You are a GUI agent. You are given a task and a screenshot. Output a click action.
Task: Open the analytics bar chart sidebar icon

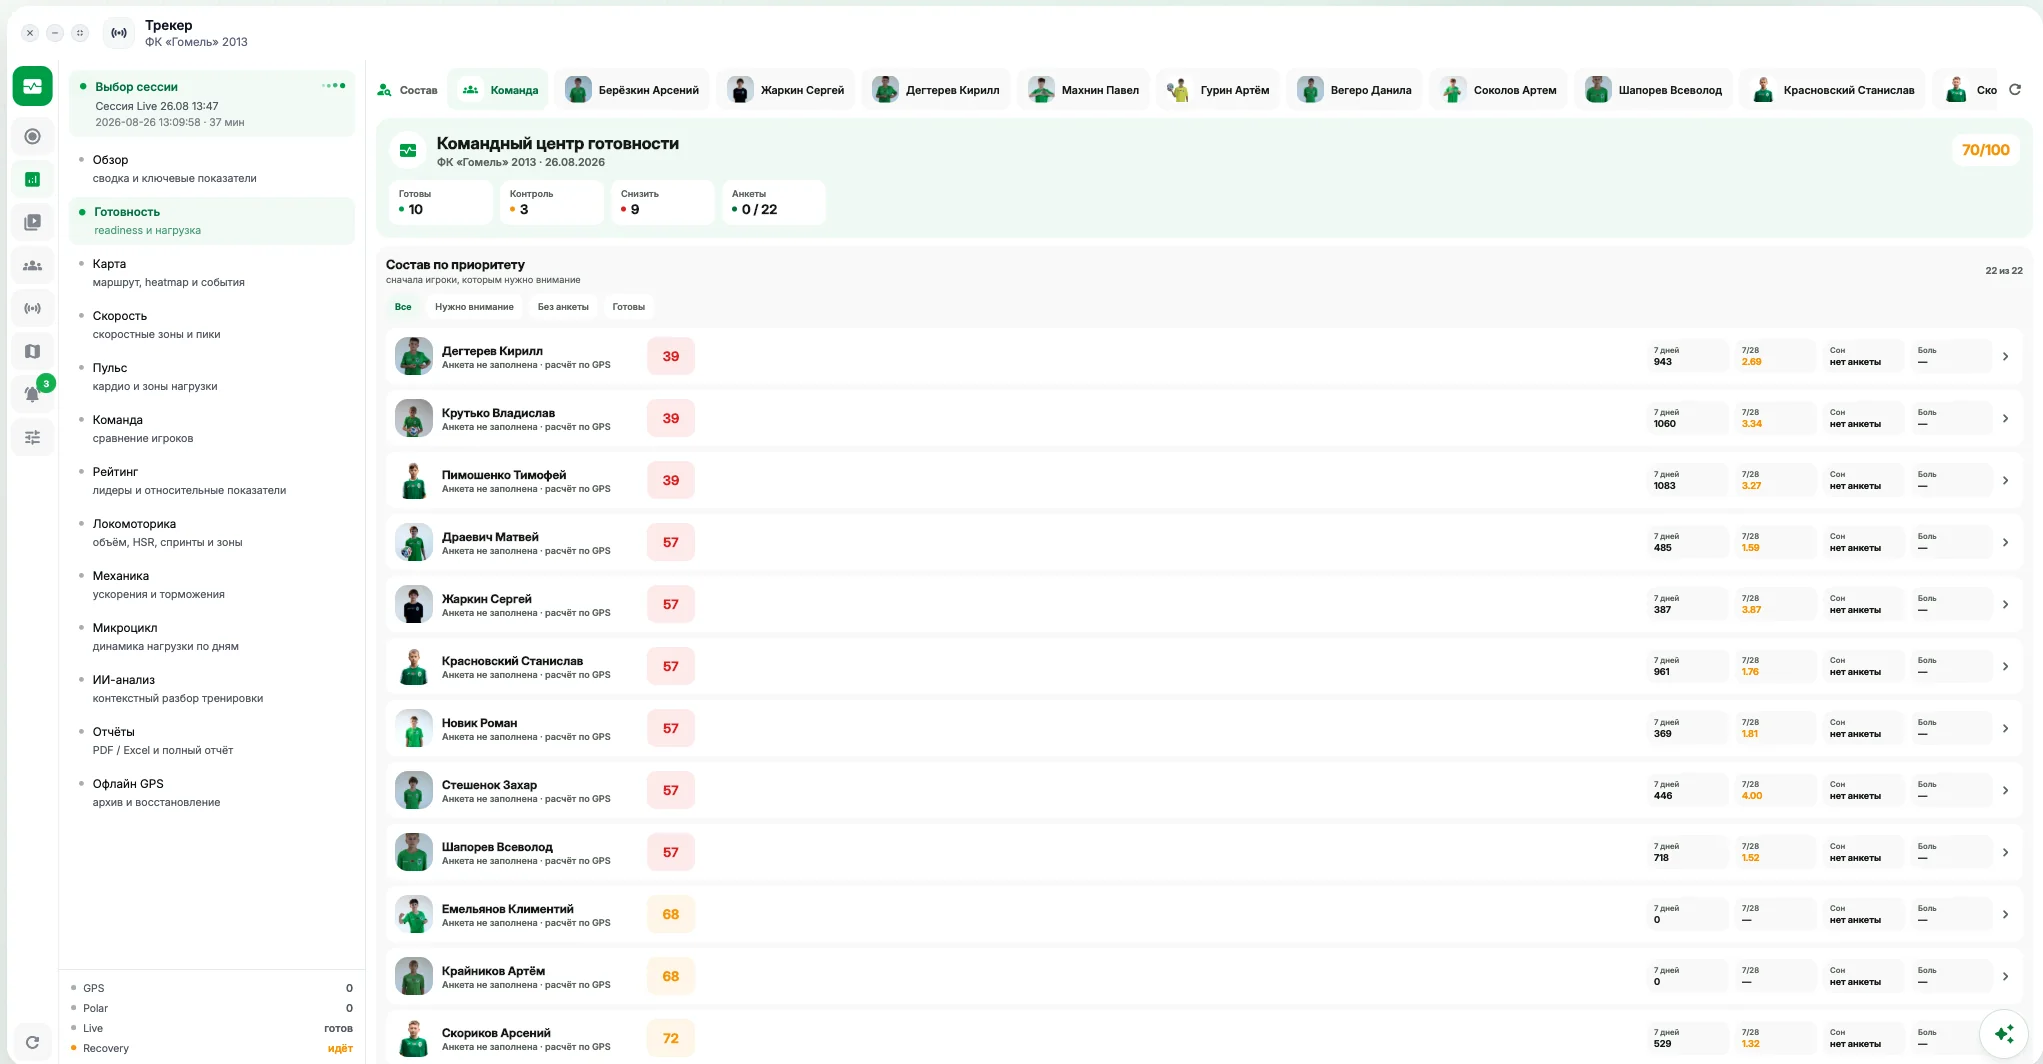point(32,179)
